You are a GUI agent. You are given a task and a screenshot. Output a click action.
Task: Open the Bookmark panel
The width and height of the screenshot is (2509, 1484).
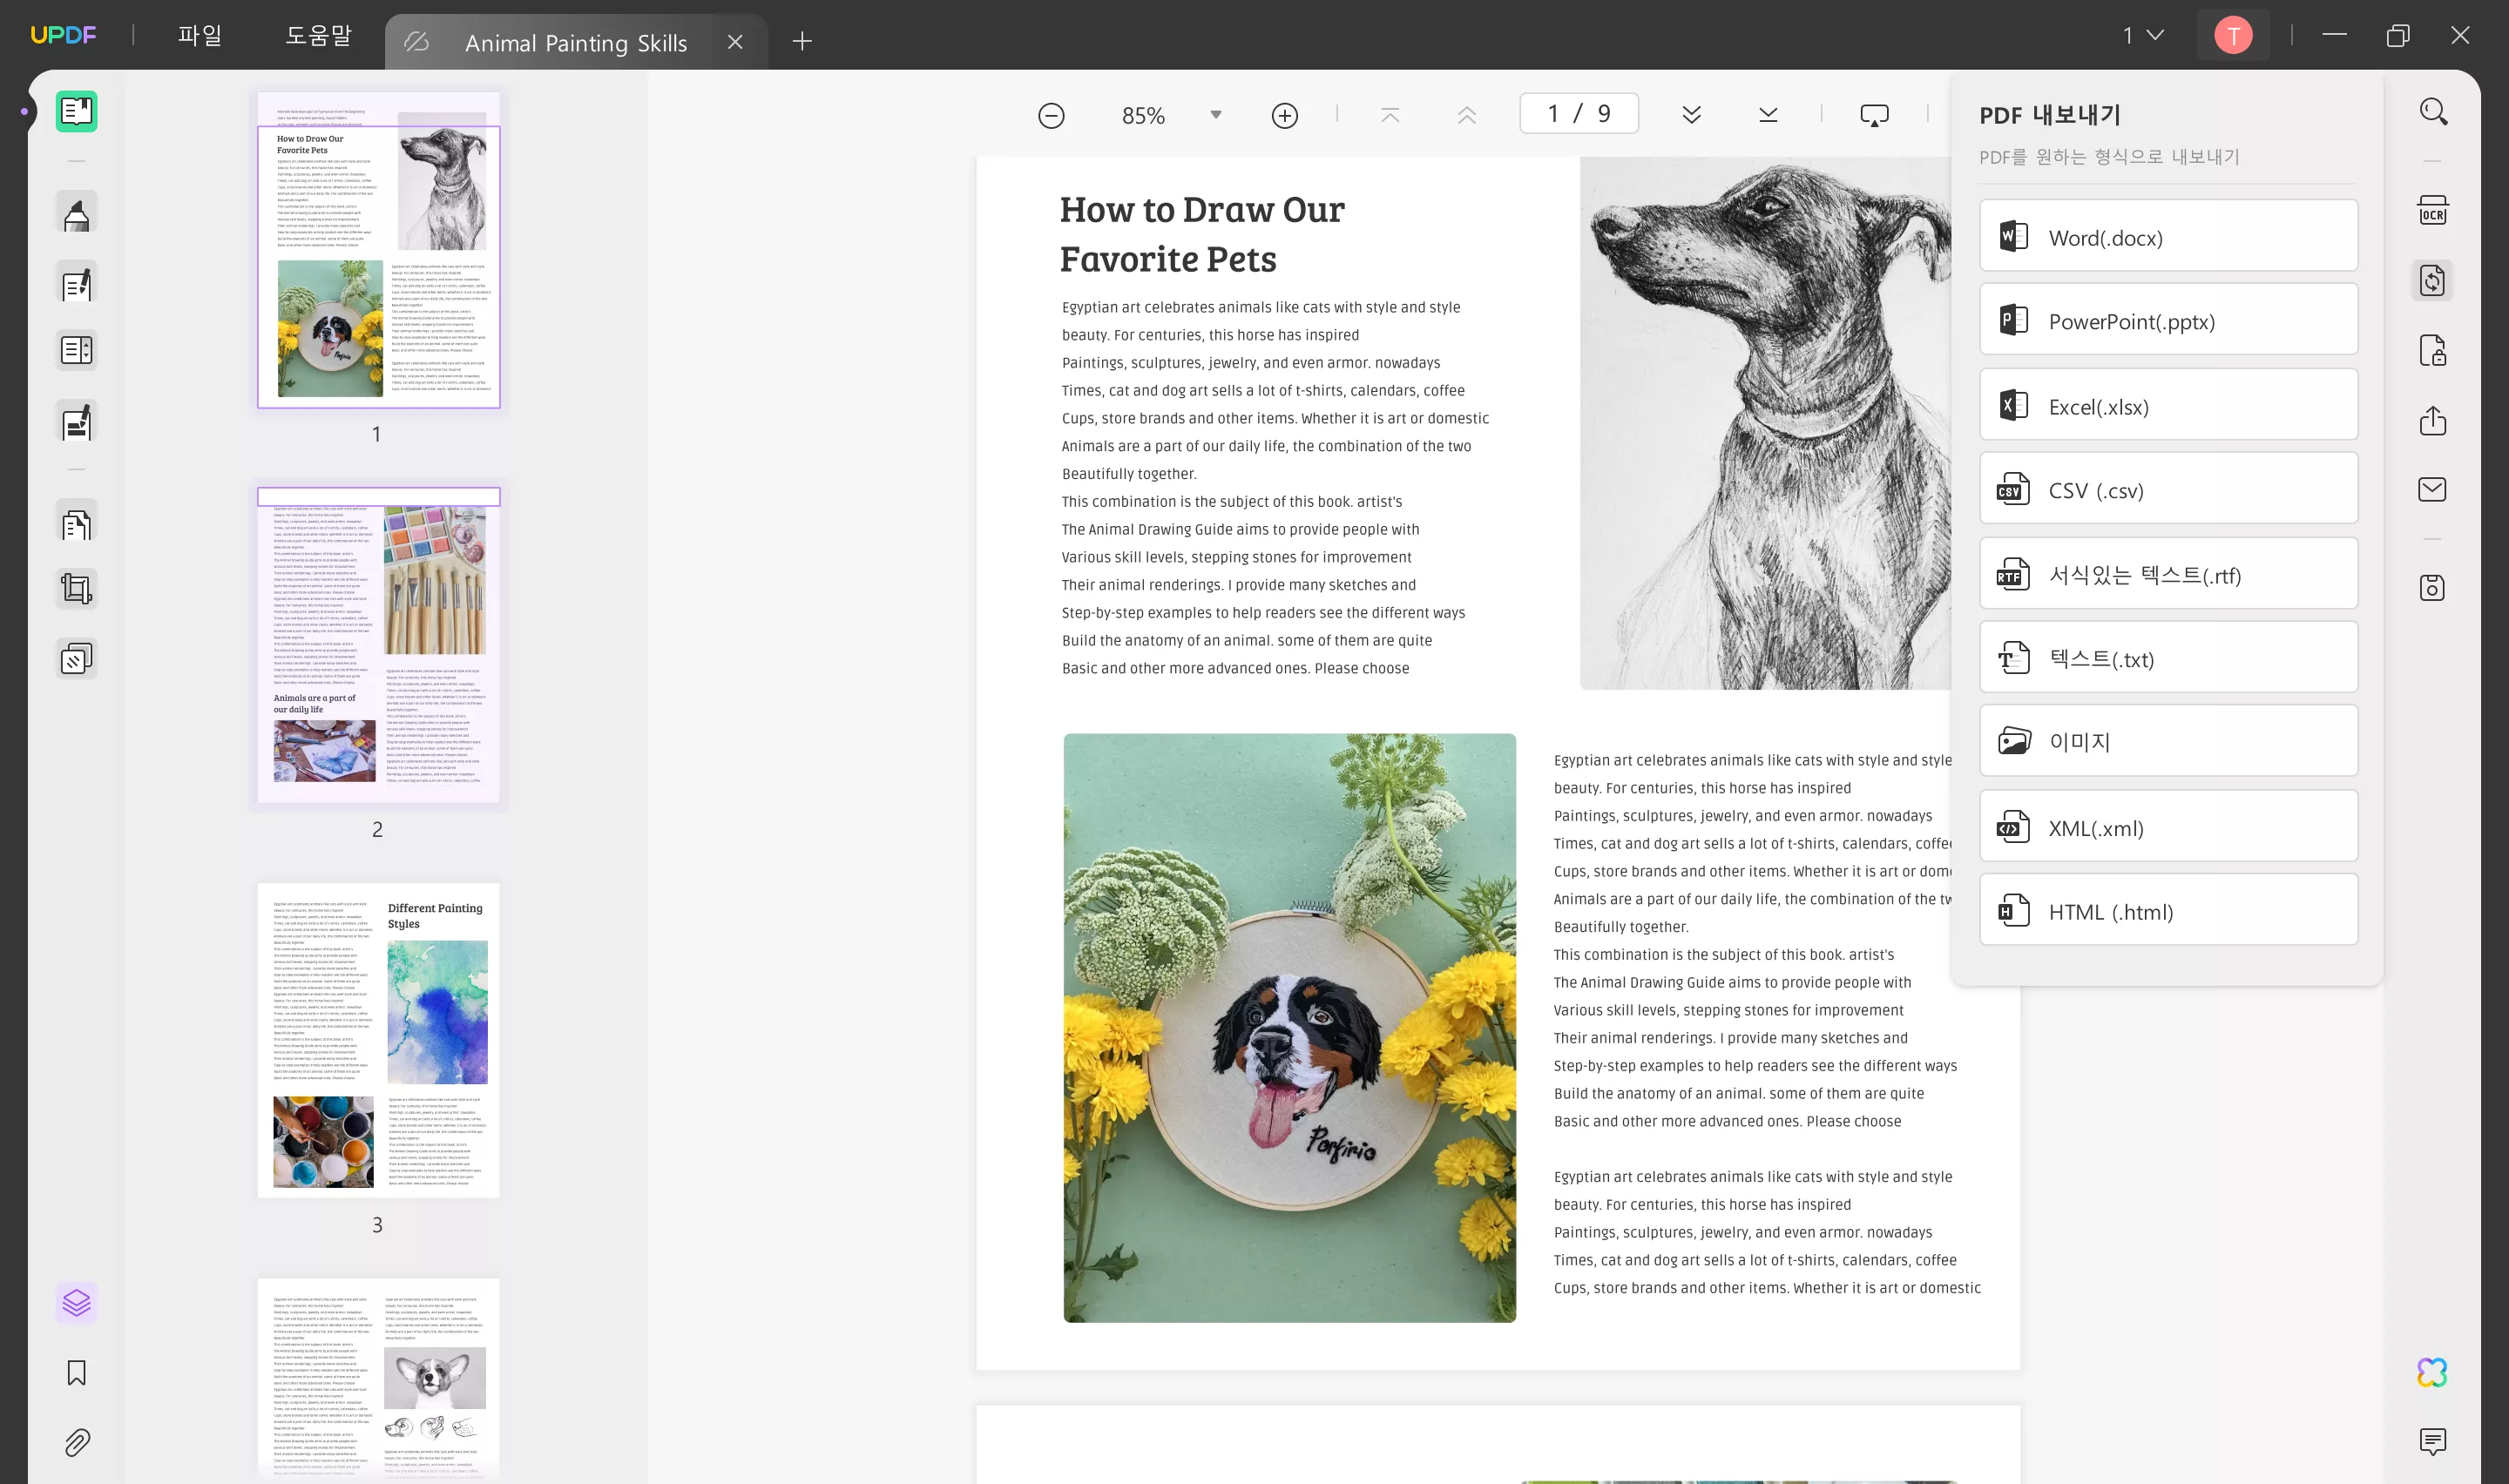click(x=76, y=1372)
